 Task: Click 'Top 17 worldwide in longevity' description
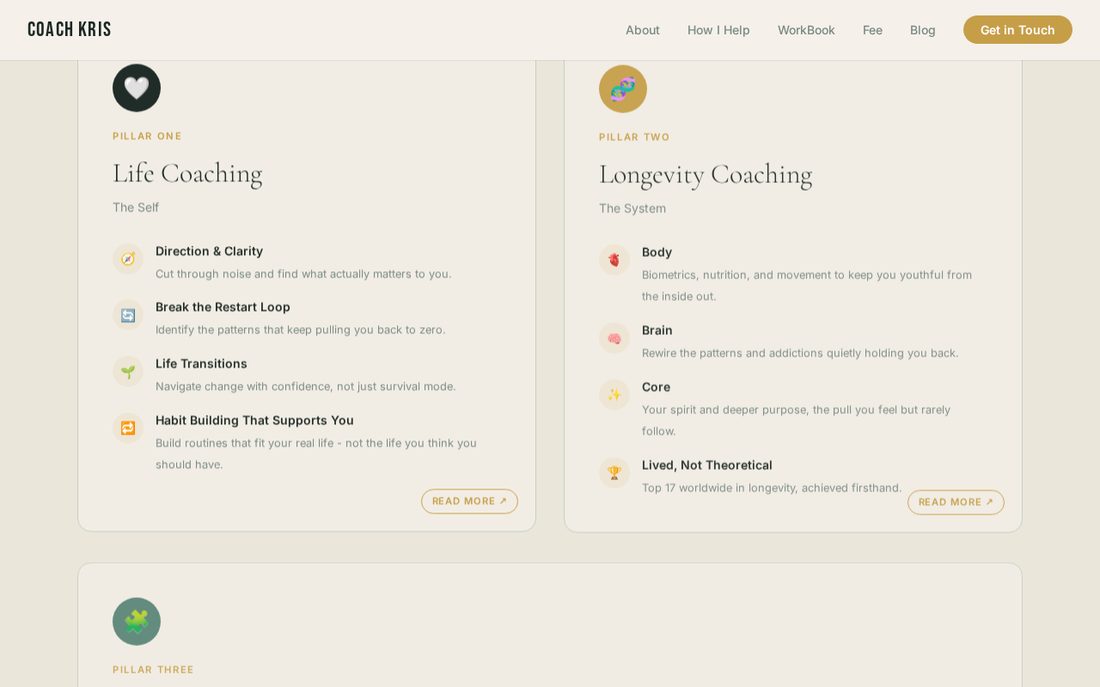(771, 488)
